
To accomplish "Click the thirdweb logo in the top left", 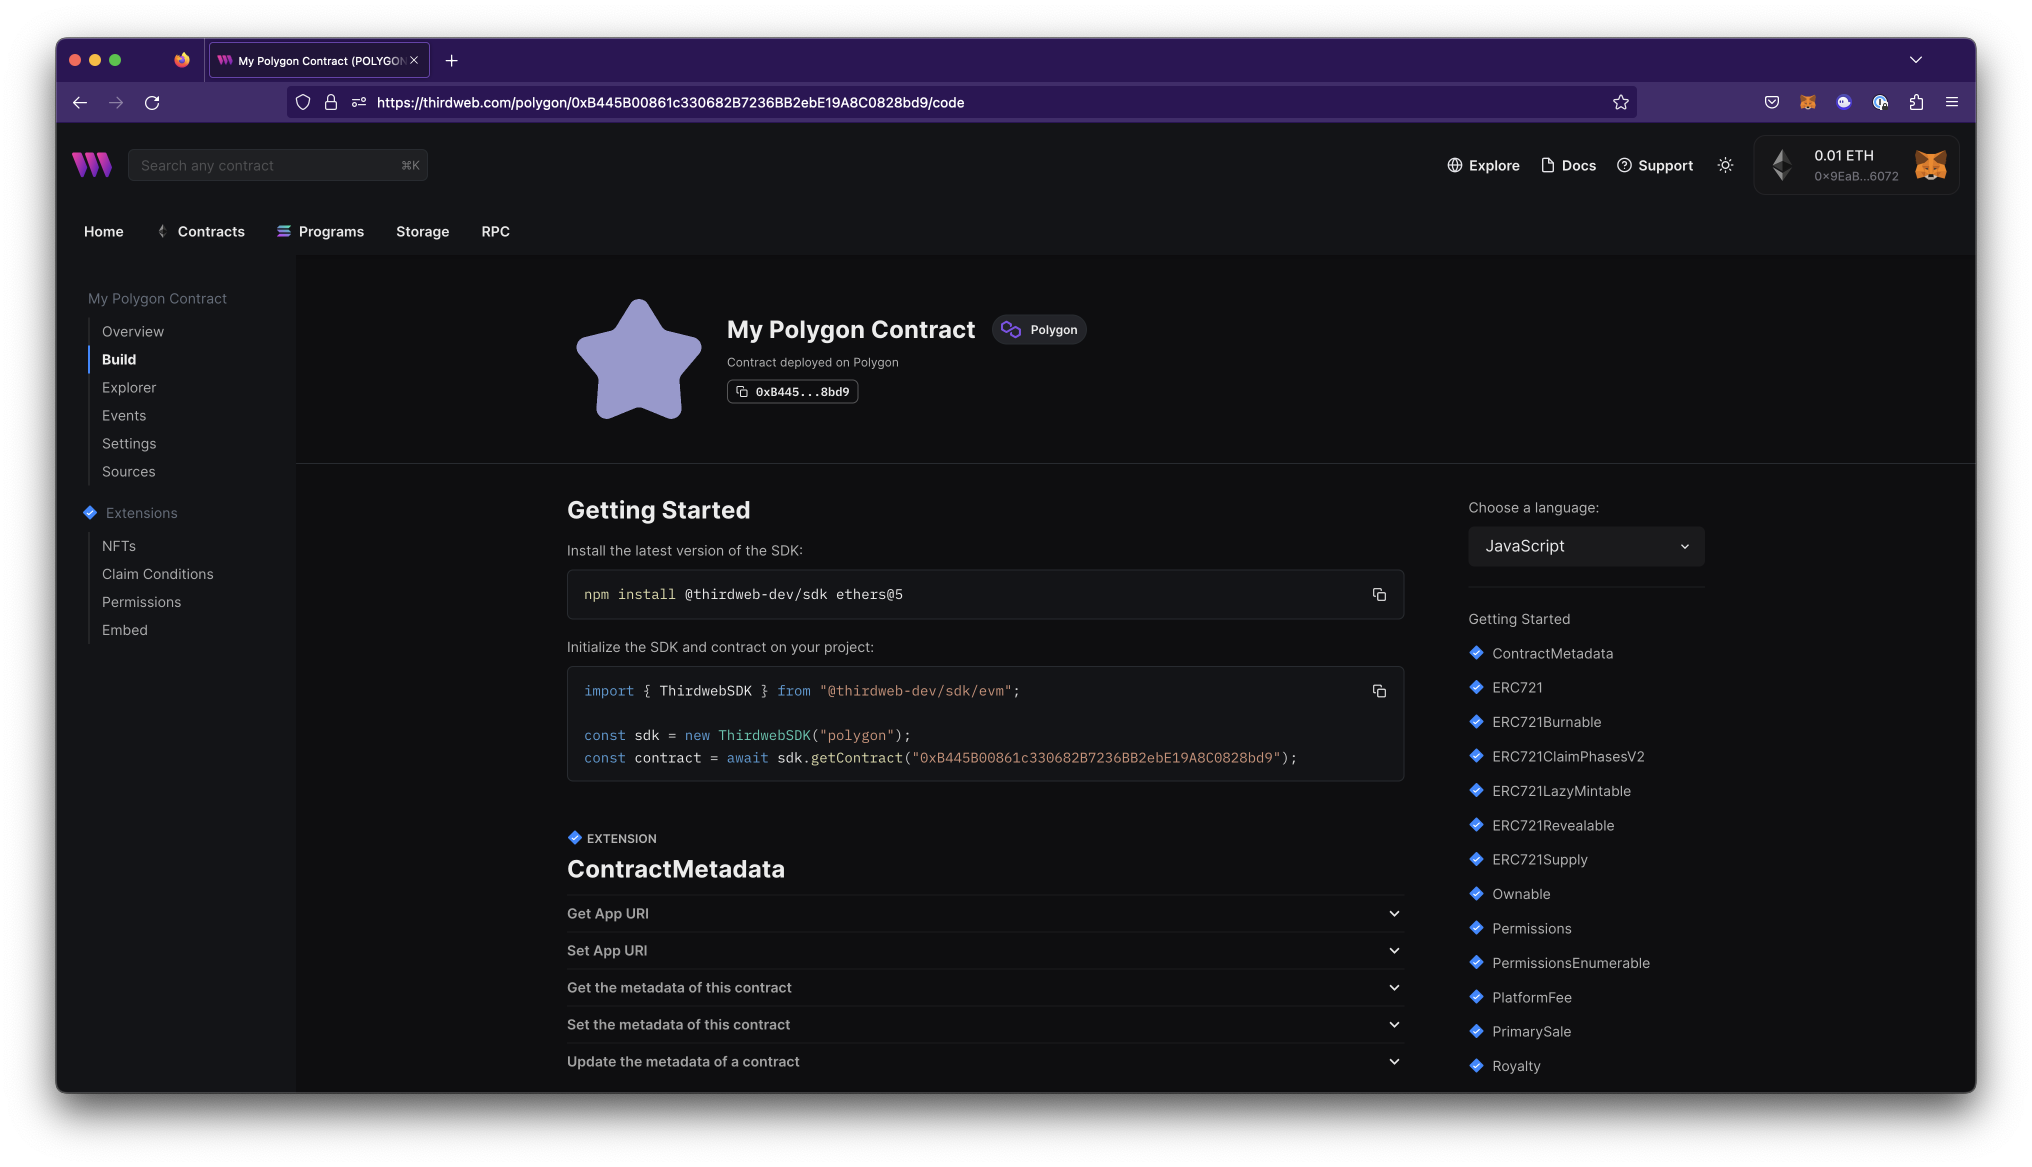I will (x=91, y=165).
